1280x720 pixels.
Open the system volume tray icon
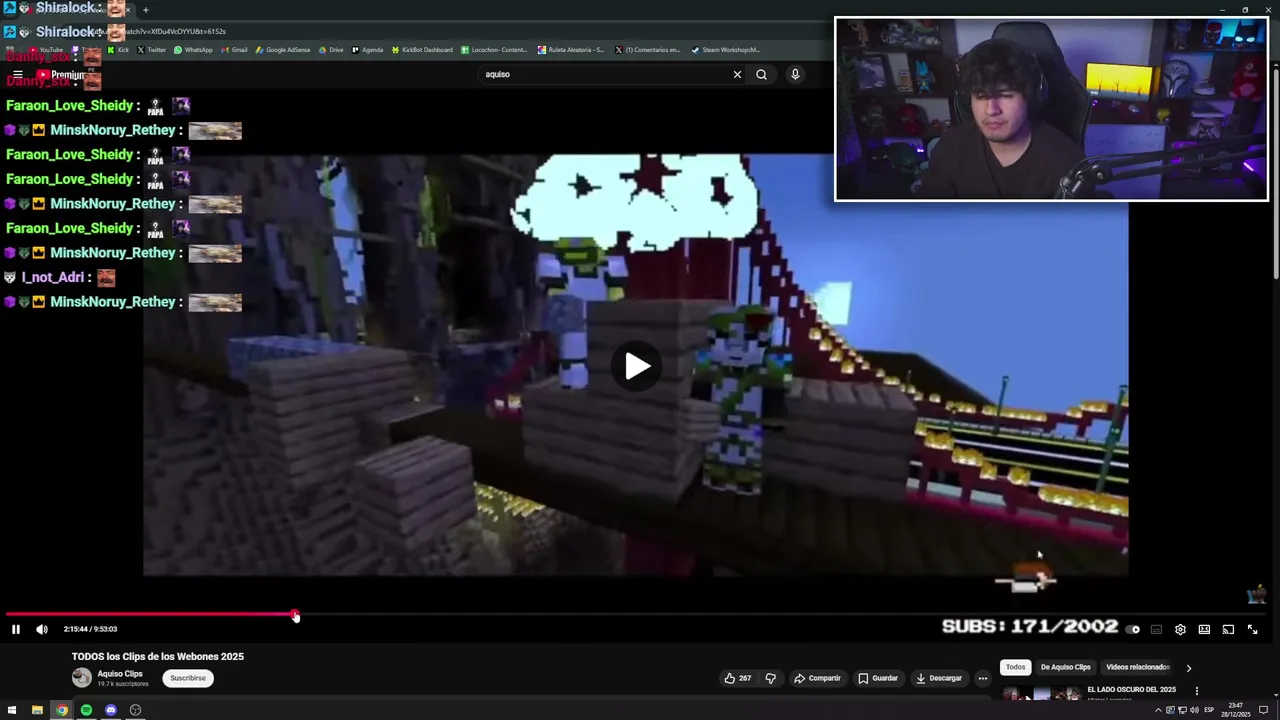pos(1195,710)
